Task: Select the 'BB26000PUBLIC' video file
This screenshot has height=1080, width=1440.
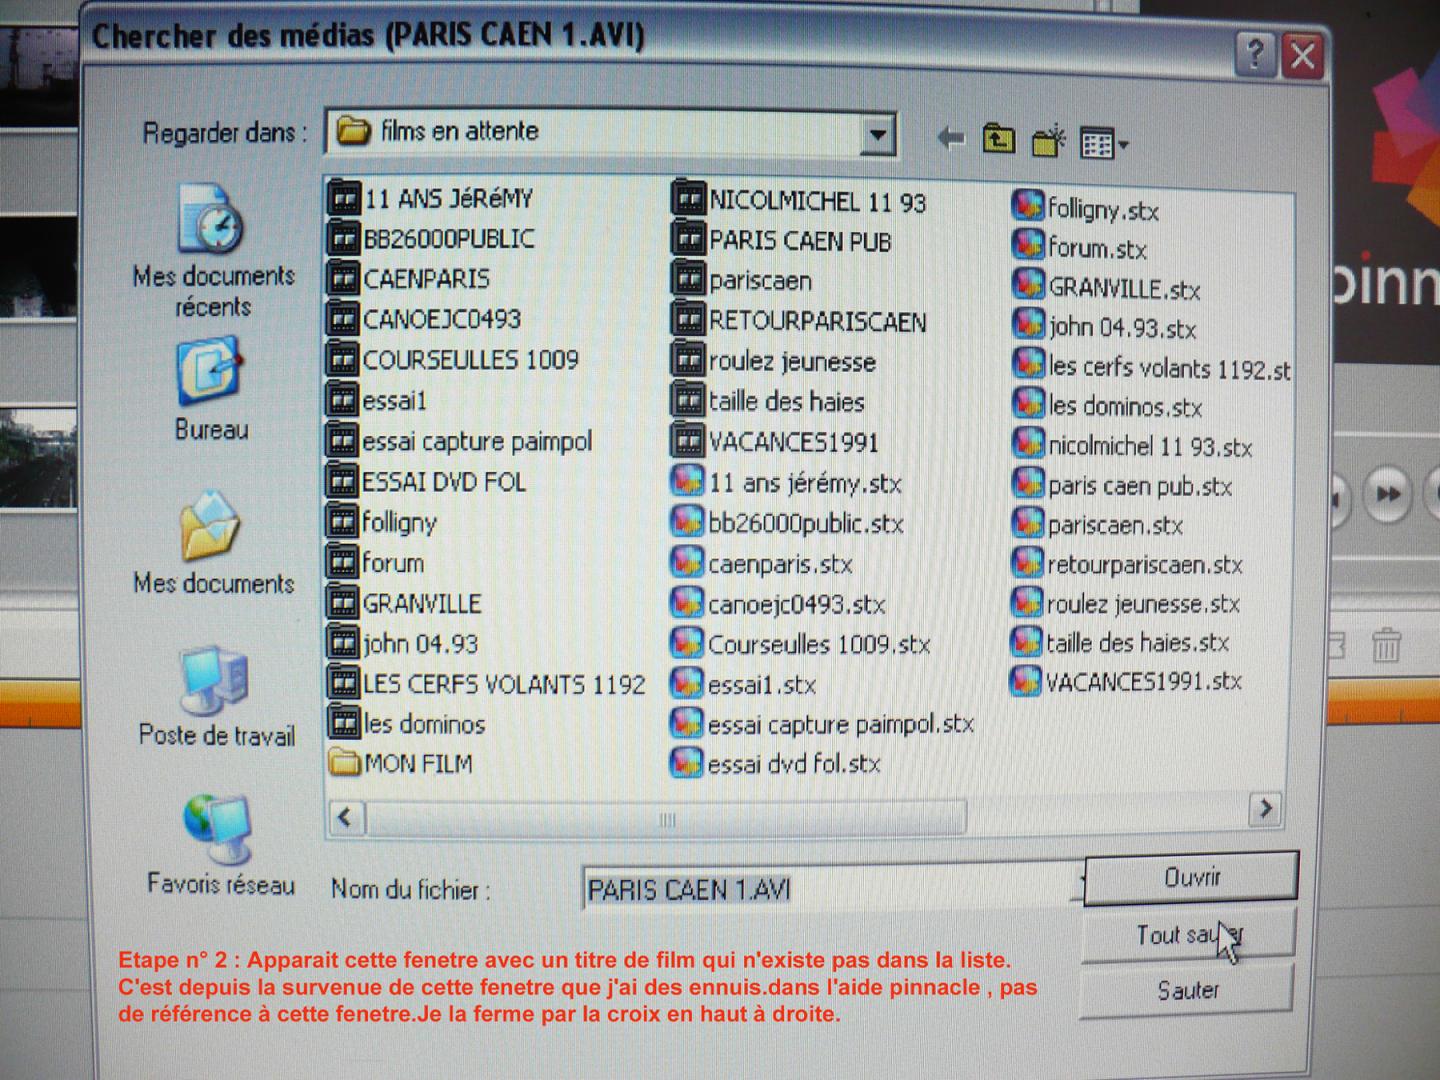Action: 431,239
